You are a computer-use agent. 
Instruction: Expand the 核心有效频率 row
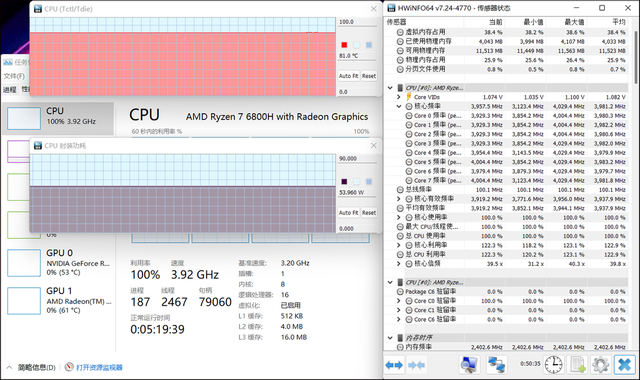(x=399, y=199)
